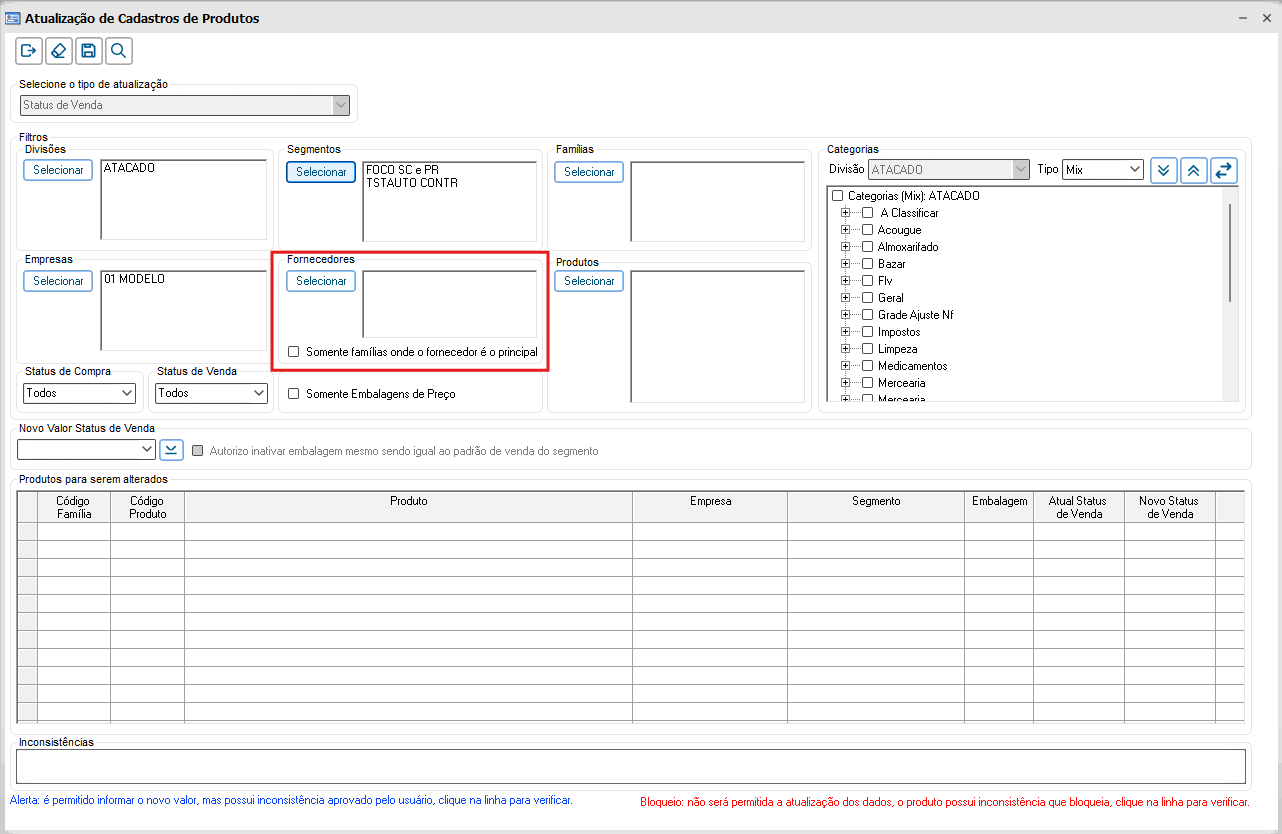Tick the 'Categorias (Mix): ATACADO' root checkbox

pyautogui.click(x=838, y=196)
